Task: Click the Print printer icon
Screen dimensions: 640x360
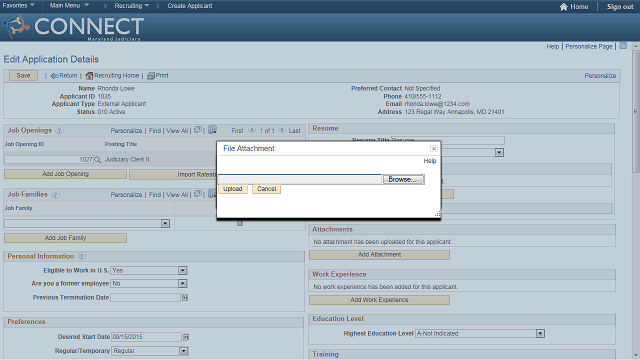Action: point(151,76)
